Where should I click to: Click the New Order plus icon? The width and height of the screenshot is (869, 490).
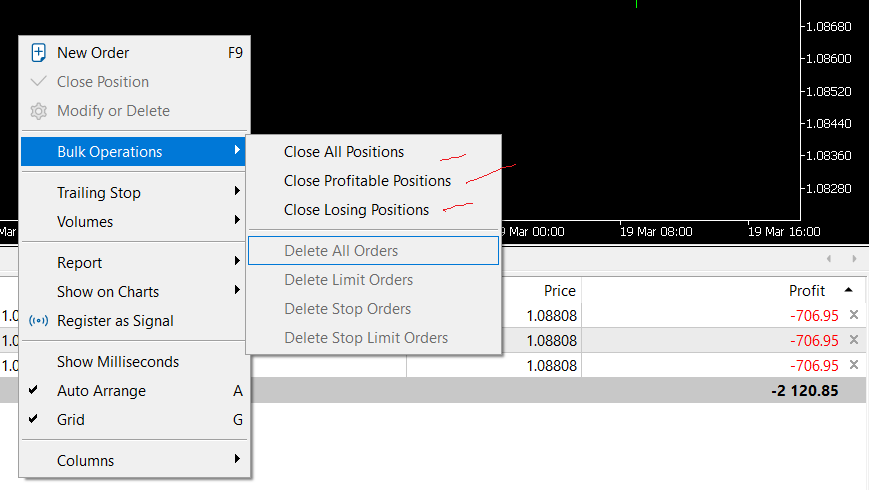(39, 53)
